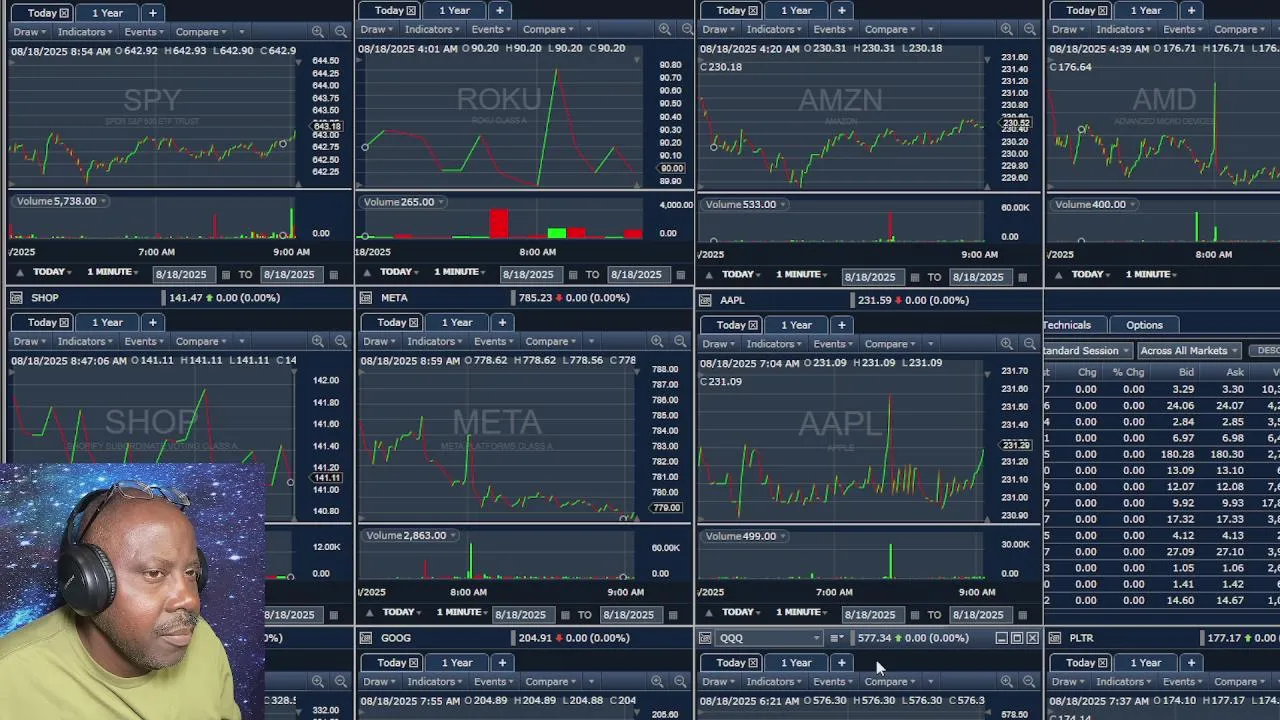
Task: Click the PLTR panel symbol icon
Action: tap(1055, 637)
